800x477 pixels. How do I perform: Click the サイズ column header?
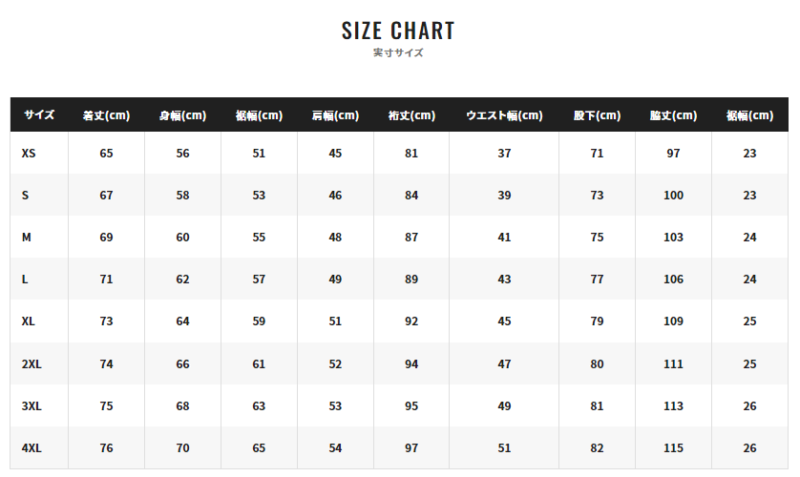click(x=39, y=115)
